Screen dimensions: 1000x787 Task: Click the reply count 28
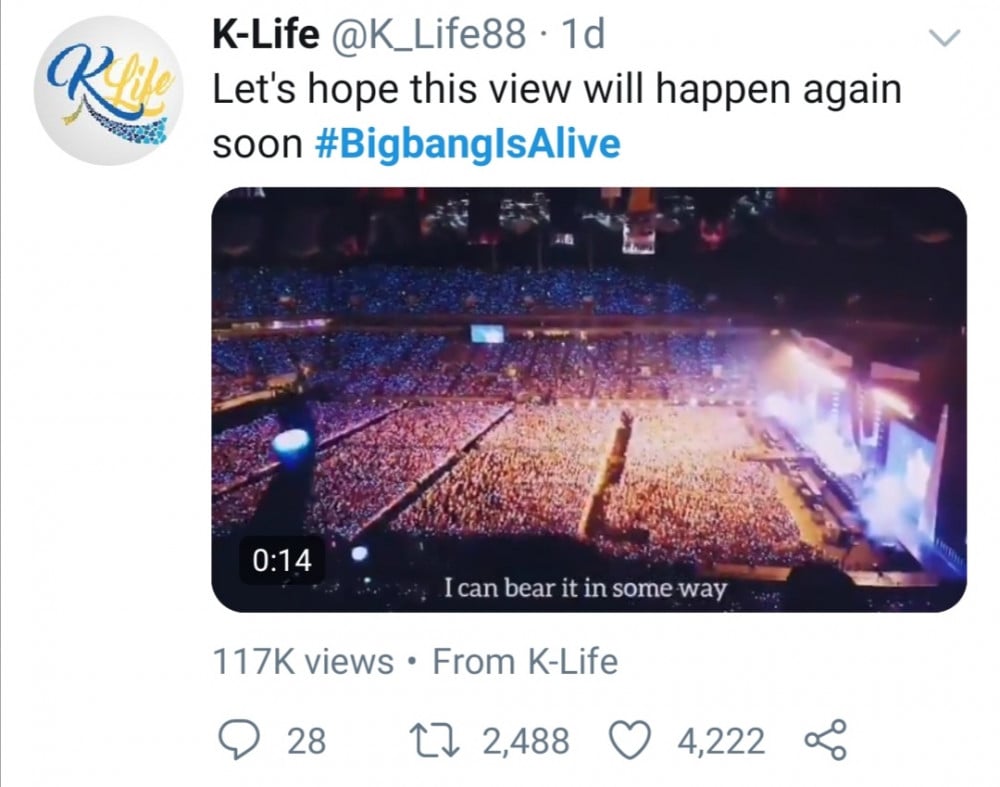click(306, 741)
